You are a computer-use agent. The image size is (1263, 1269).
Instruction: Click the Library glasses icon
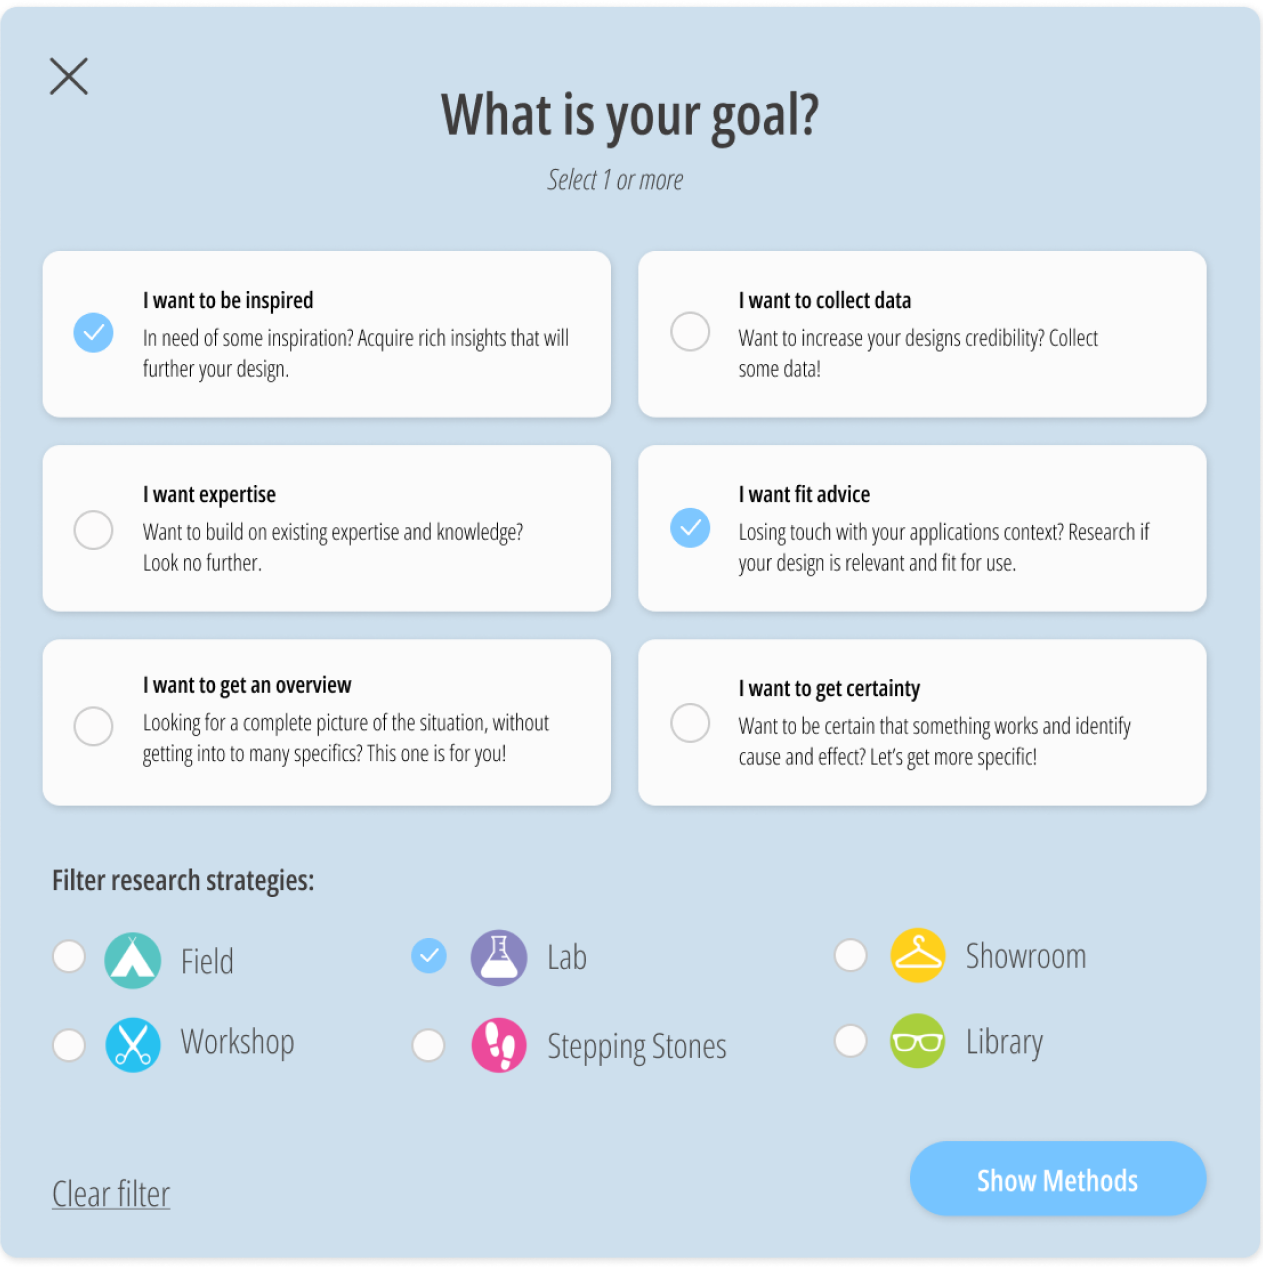[917, 1041]
